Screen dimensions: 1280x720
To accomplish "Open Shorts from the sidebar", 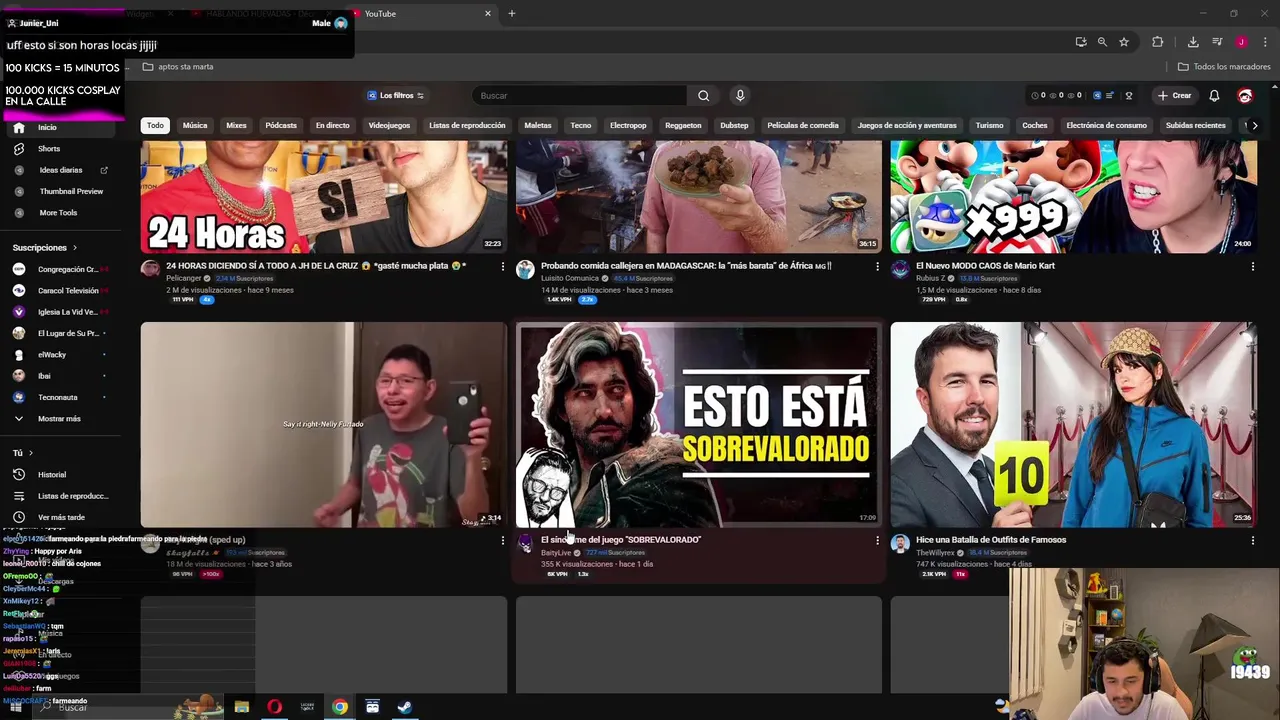I will click(48, 149).
